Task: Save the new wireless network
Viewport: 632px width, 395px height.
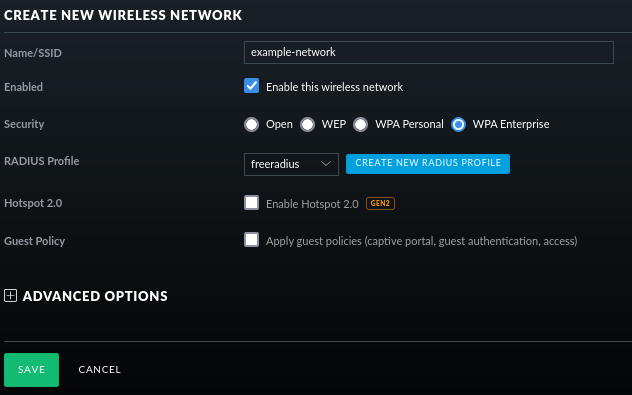Action: click(x=31, y=370)
